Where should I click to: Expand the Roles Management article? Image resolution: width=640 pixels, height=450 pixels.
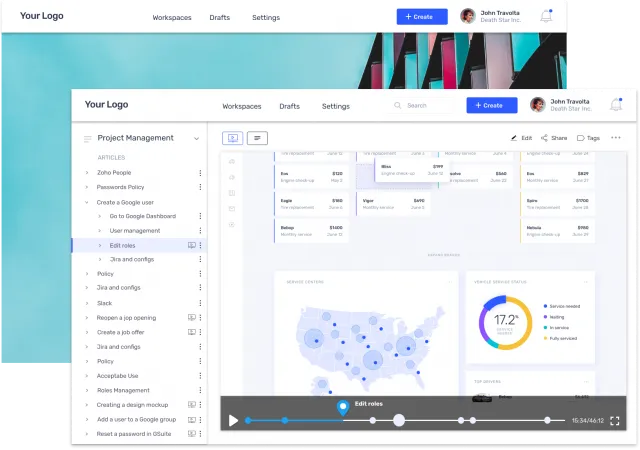pyautogui.click(x=87, y=390)
